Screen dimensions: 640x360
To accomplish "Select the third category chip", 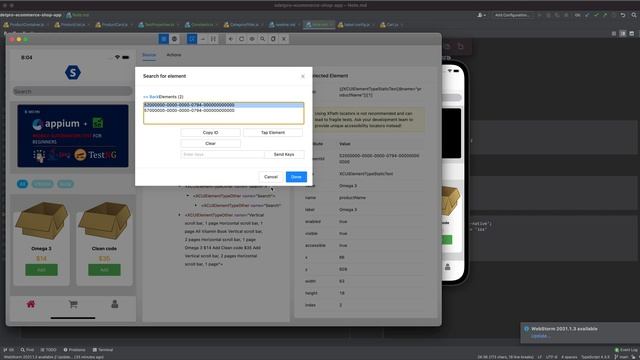I will (65, 184).
